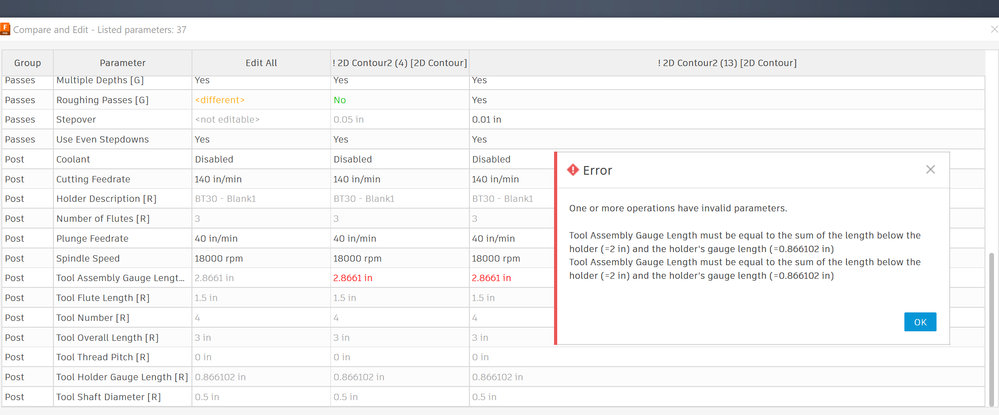Close the Error dialog with X
Screen dimensions: 999x415
tap(930, 170)
